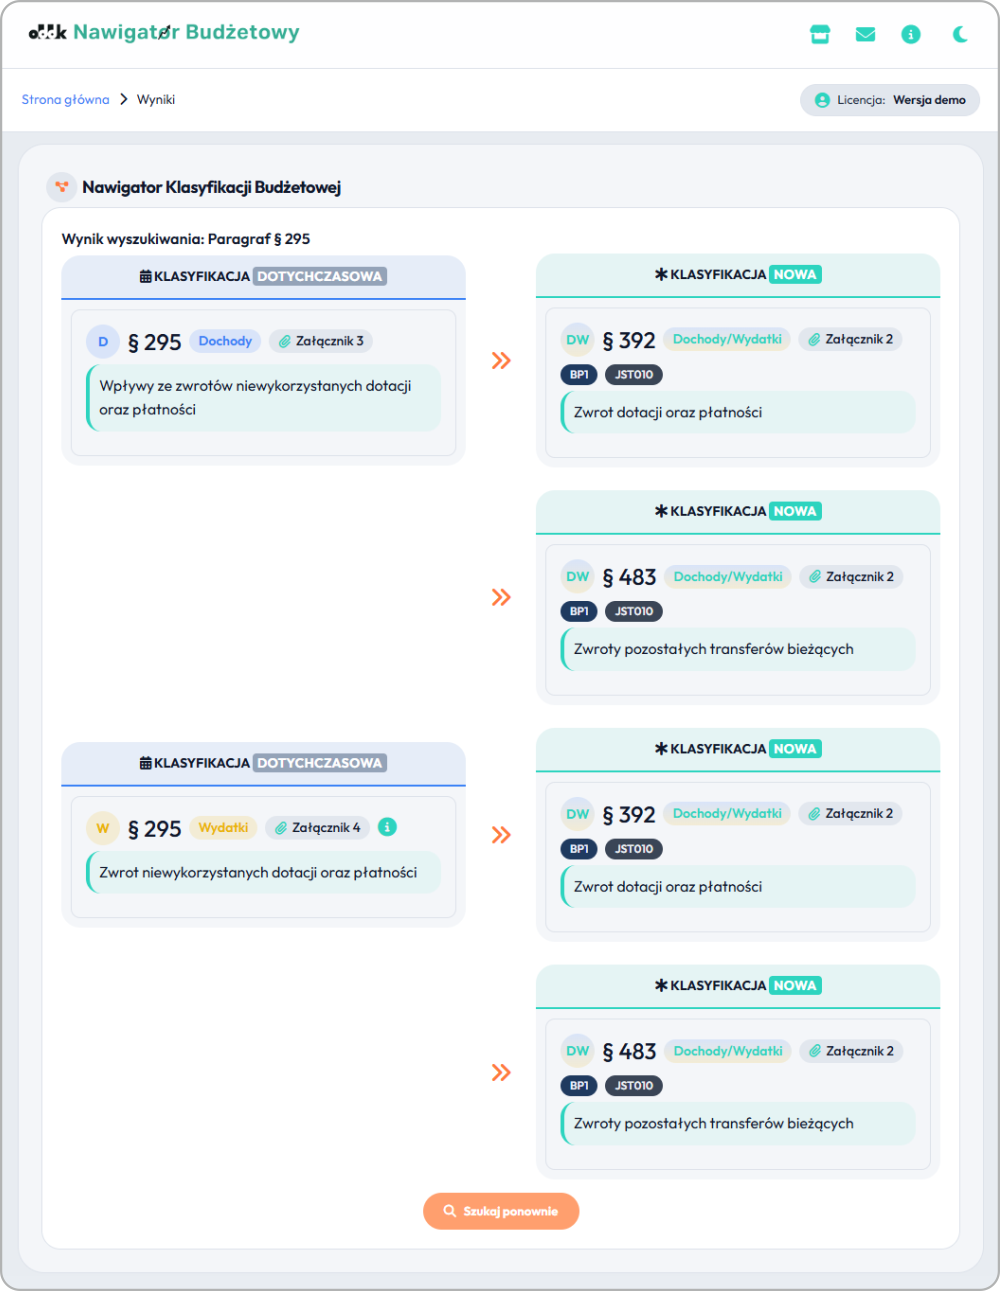
Task: Click the BP1 tag in first § 392 card
Action: click(x=579, y=375)
